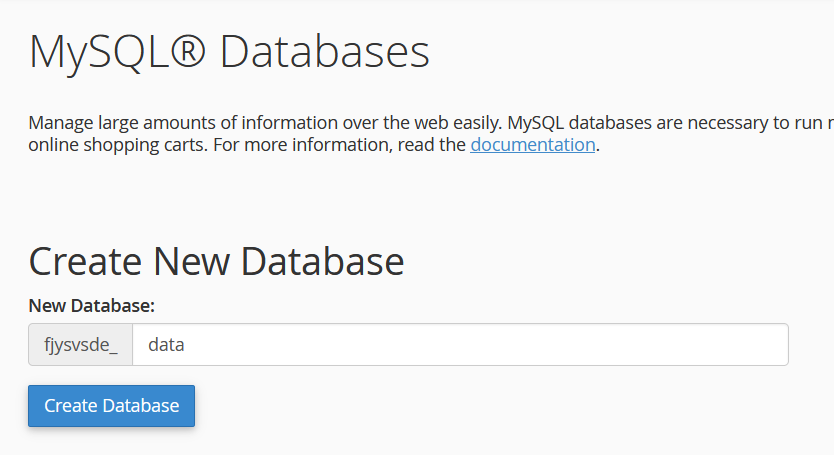Viewport: 834px width, 455px height.
Task: Click the word 'data' in the field
Action: (166, 345)
